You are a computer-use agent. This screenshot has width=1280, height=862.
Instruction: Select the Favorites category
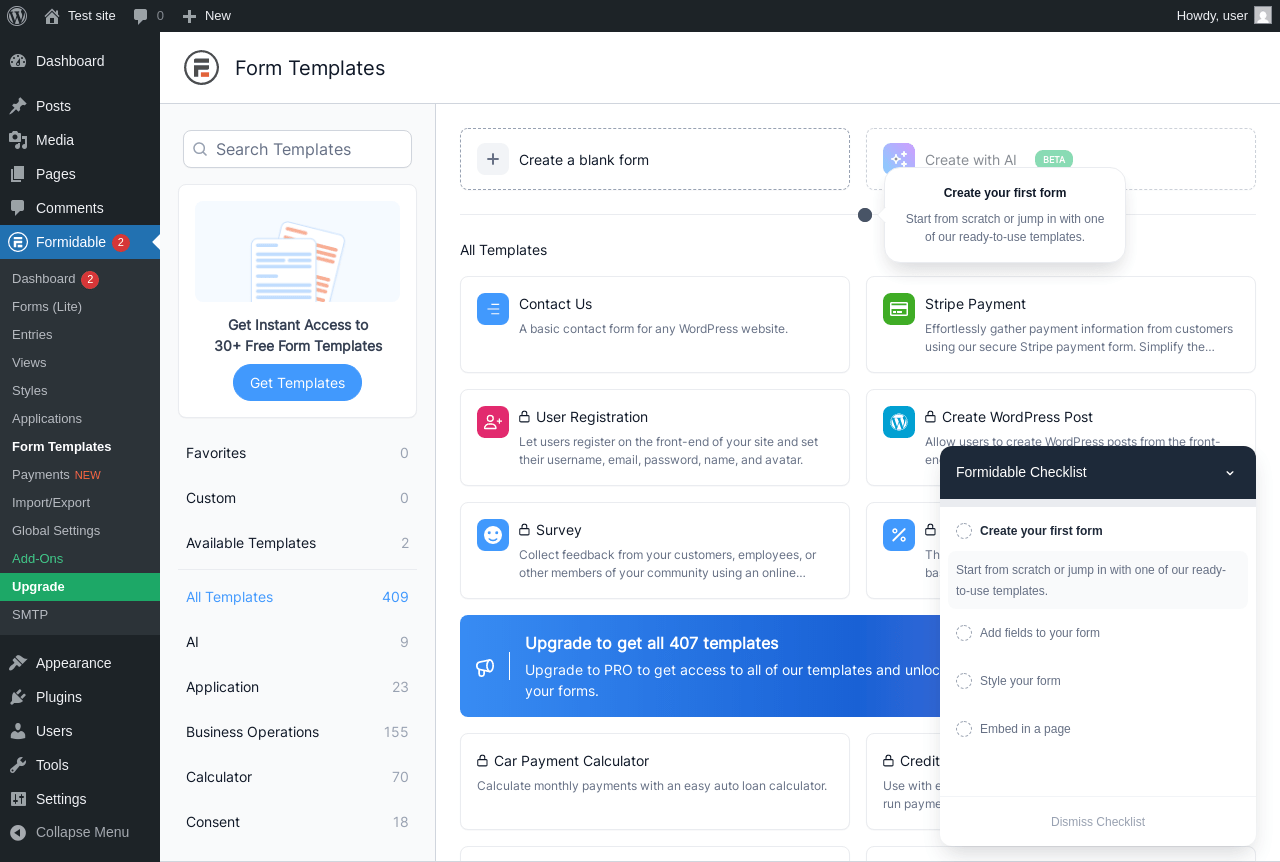click(297, 453)
